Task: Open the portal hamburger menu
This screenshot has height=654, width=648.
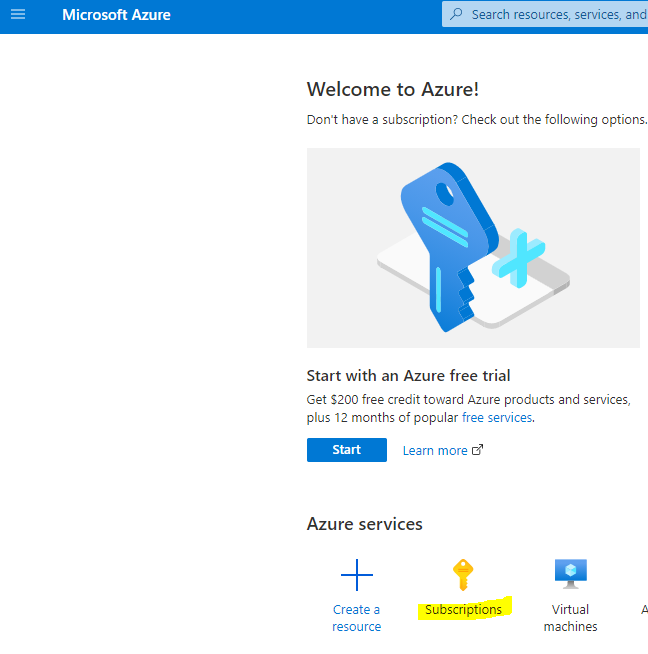Action: [17, 15]
